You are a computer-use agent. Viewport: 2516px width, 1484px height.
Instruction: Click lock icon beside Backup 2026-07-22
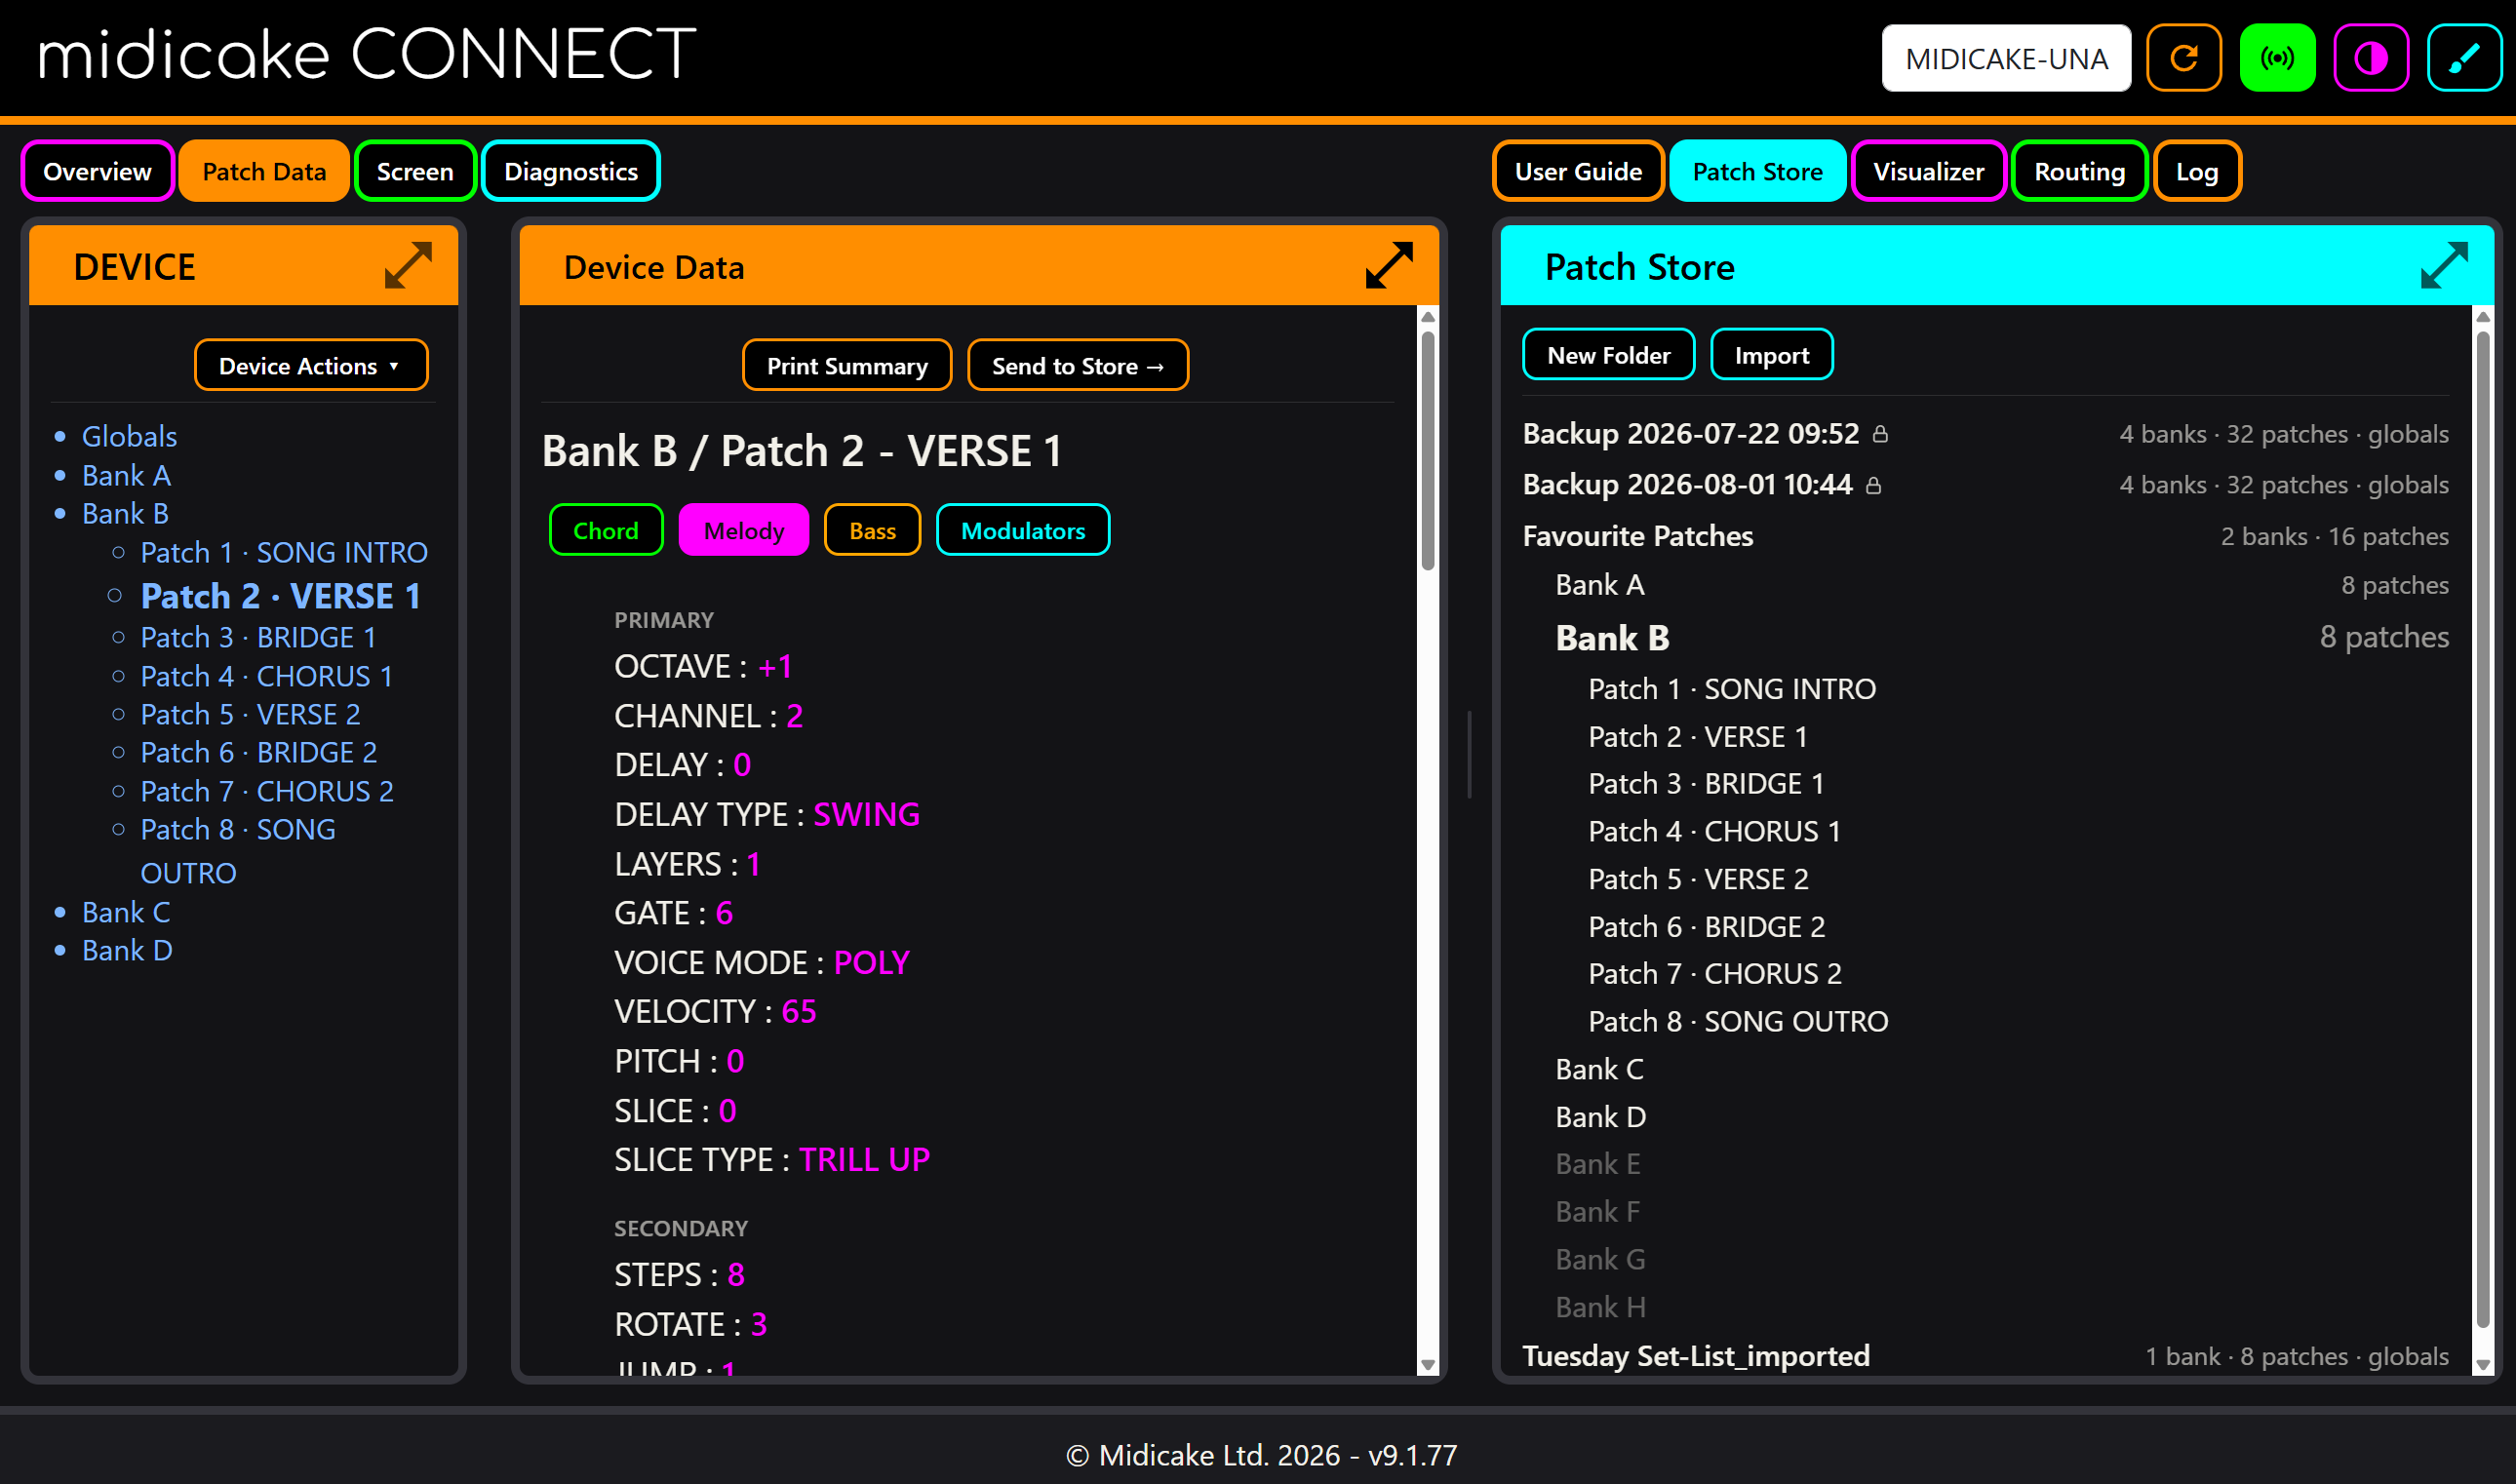tap(1880, 434)
